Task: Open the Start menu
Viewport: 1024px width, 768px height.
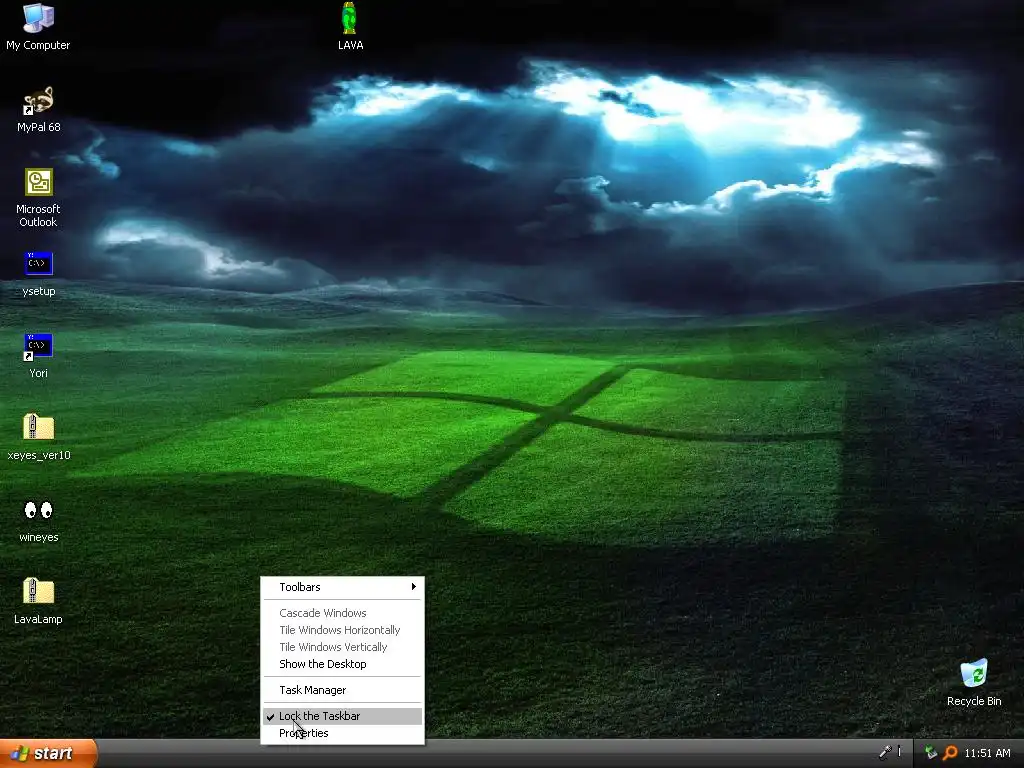Action: click(48, 753)
